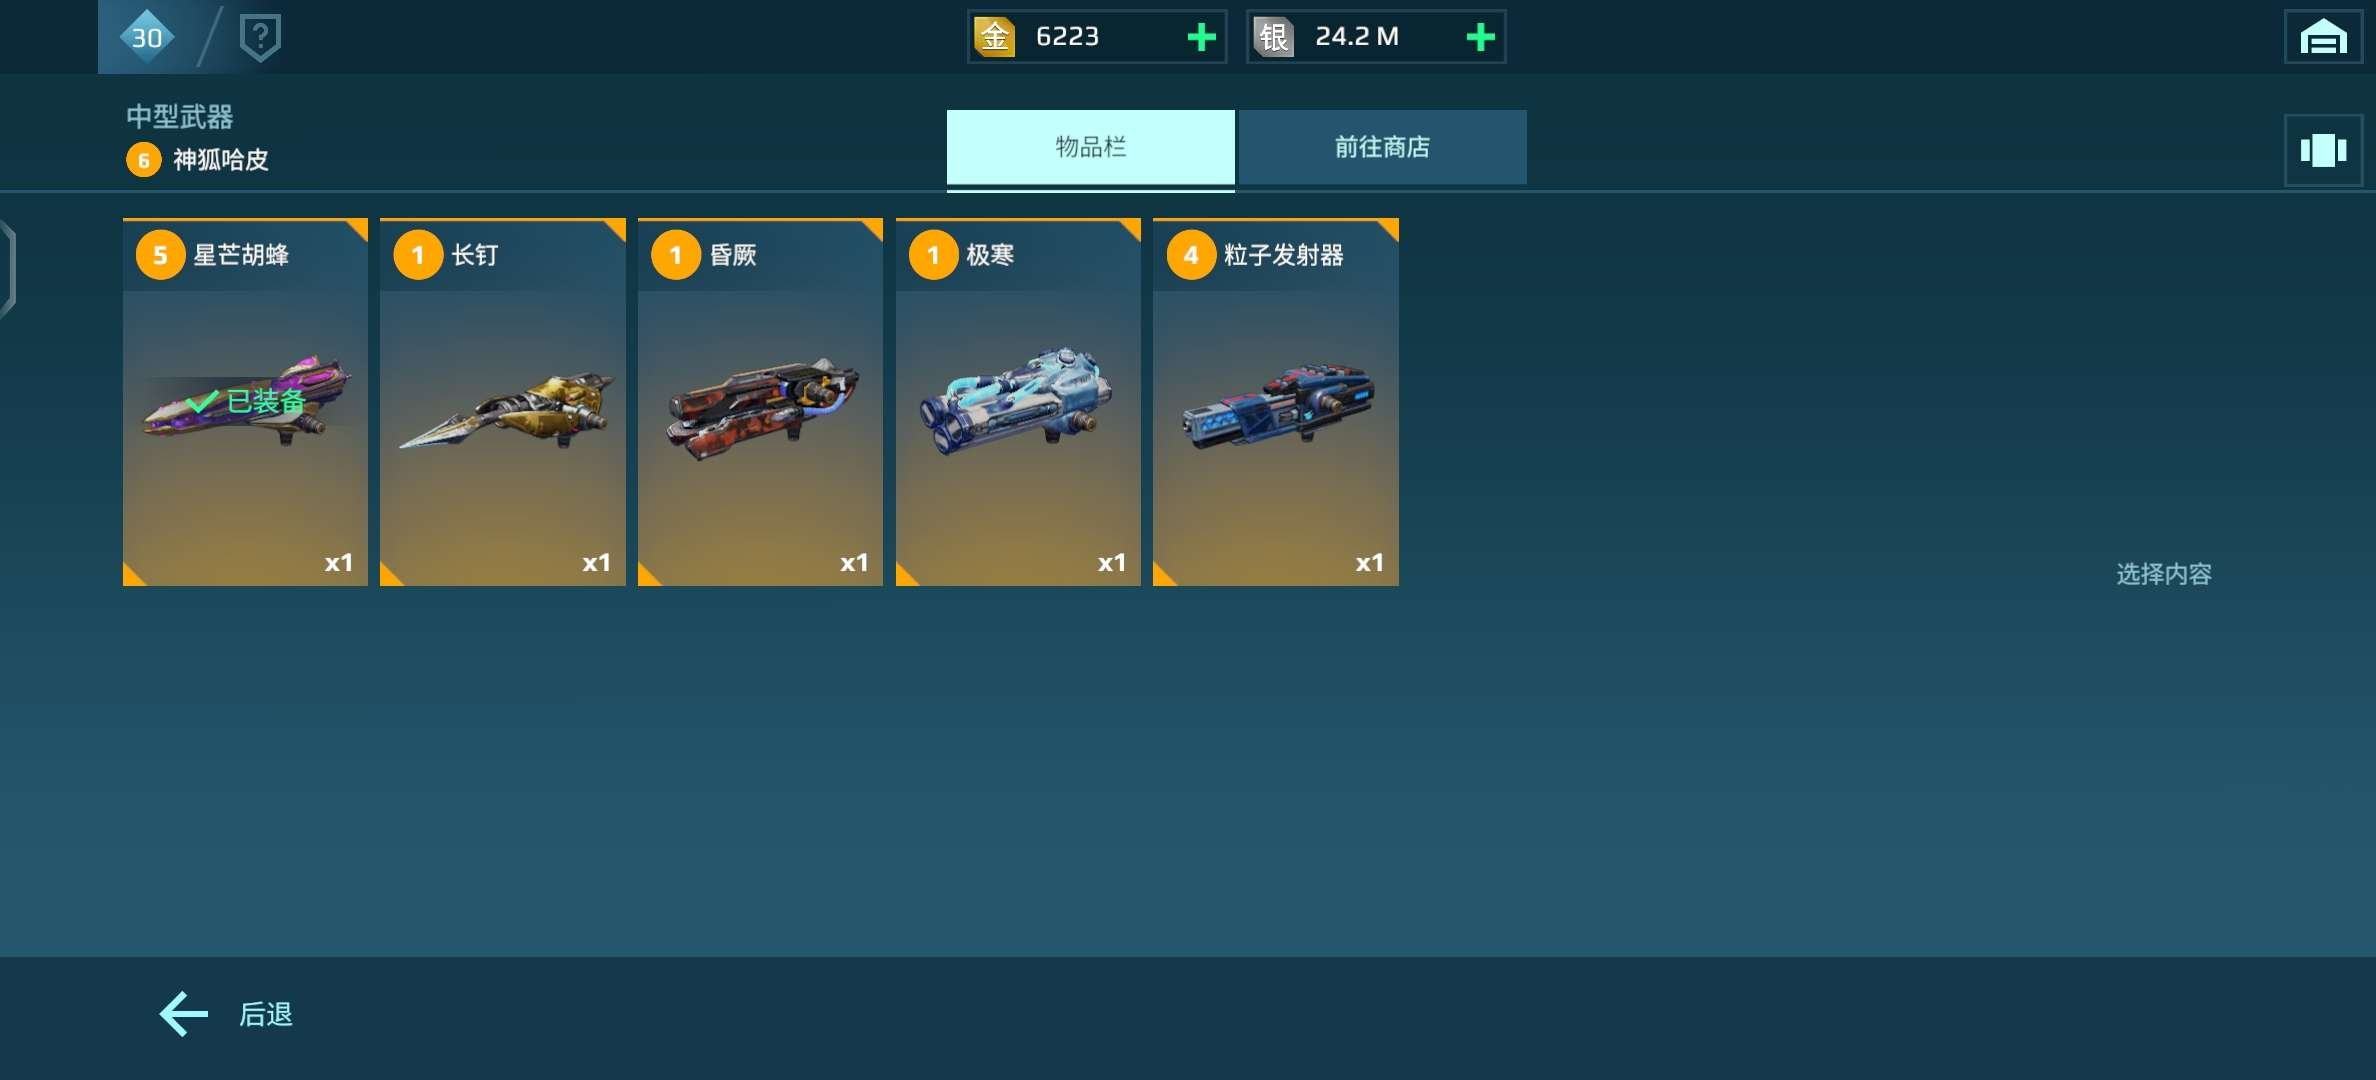Screen dimensions: 2376x1080
Task: Go back with the 后退 button
Action: click(226, 1014)
